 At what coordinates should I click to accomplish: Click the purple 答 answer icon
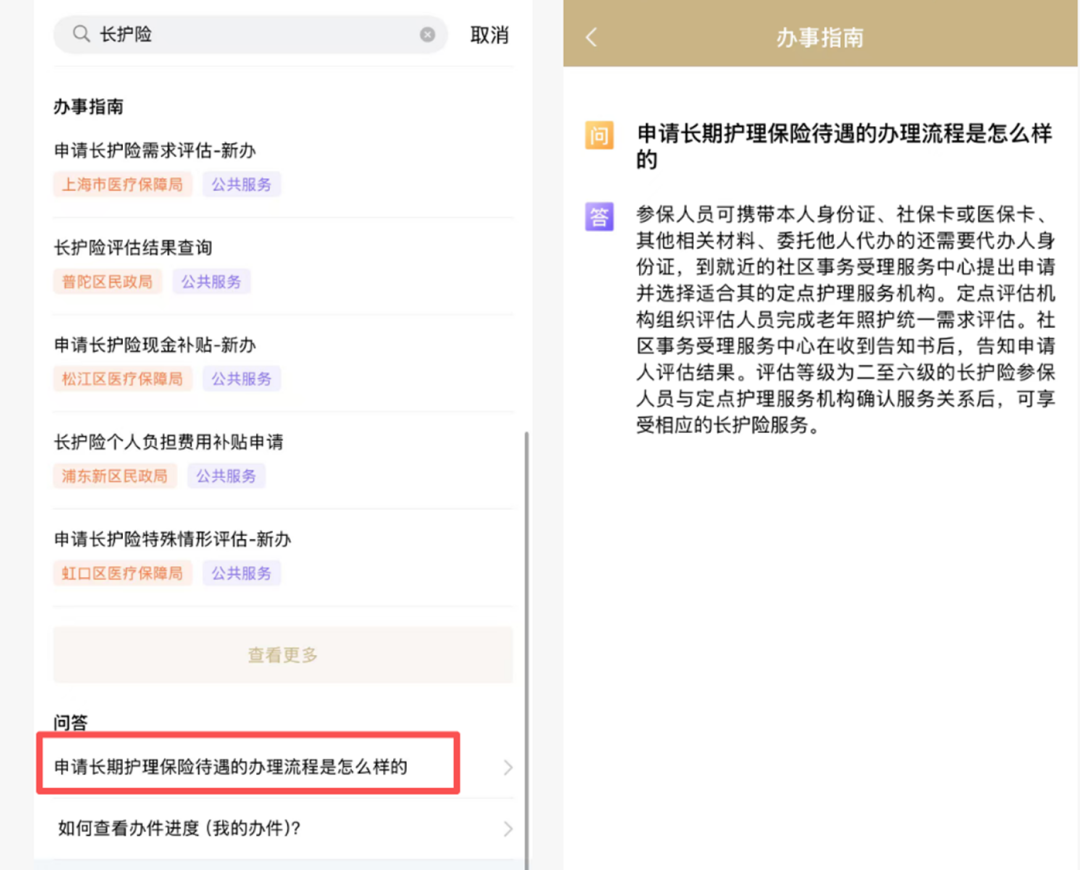(x=599, y=216)
